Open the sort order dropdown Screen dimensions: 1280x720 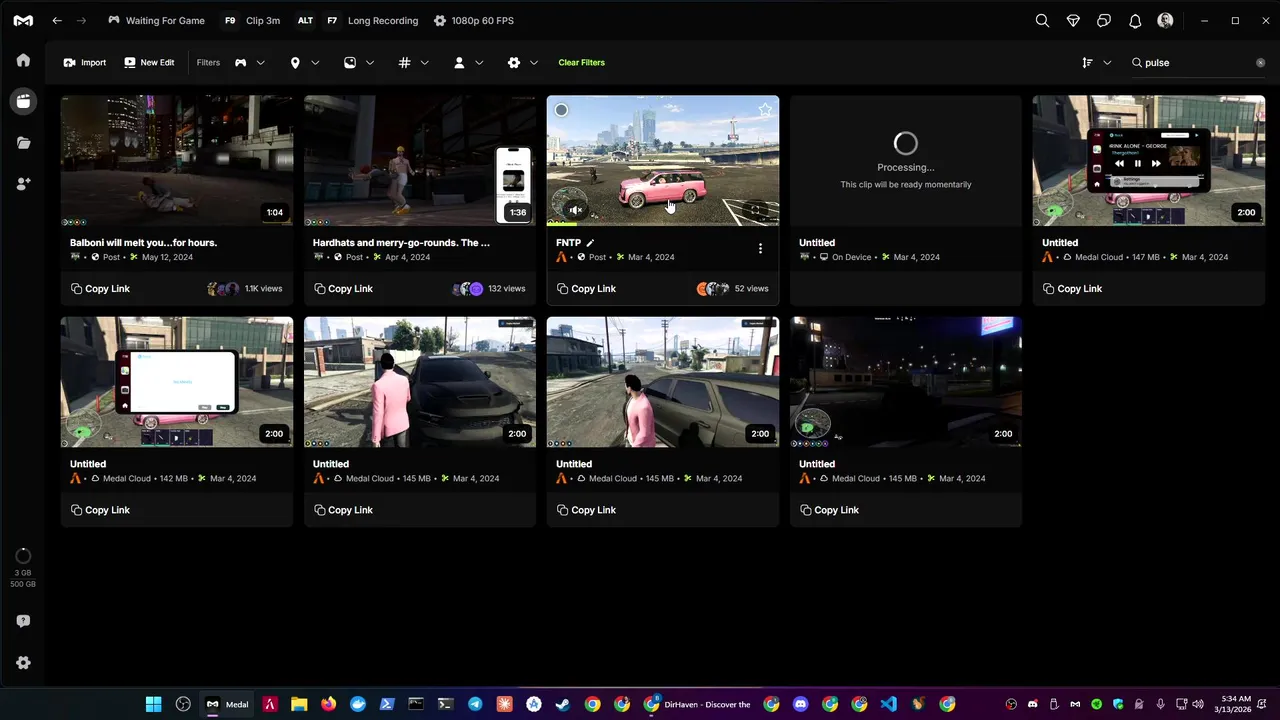tap(1096, 62)
